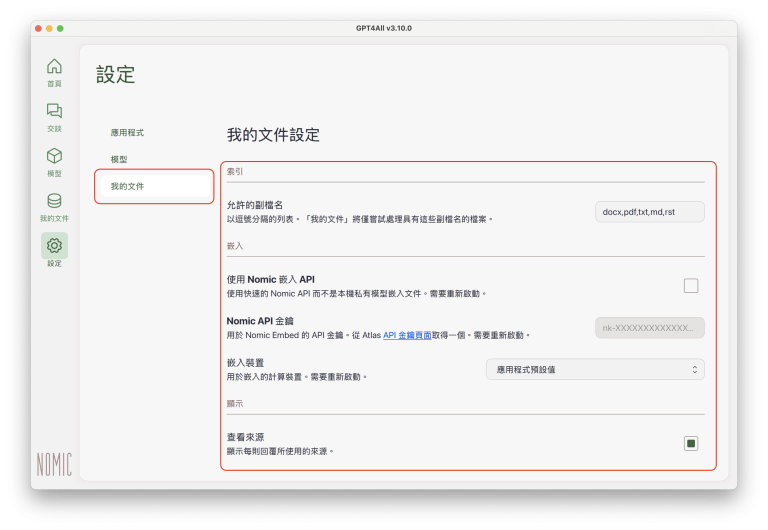Switch to the 應用程式 settings tab
Screen dimensions: 768x530
(x=128, y=133)
